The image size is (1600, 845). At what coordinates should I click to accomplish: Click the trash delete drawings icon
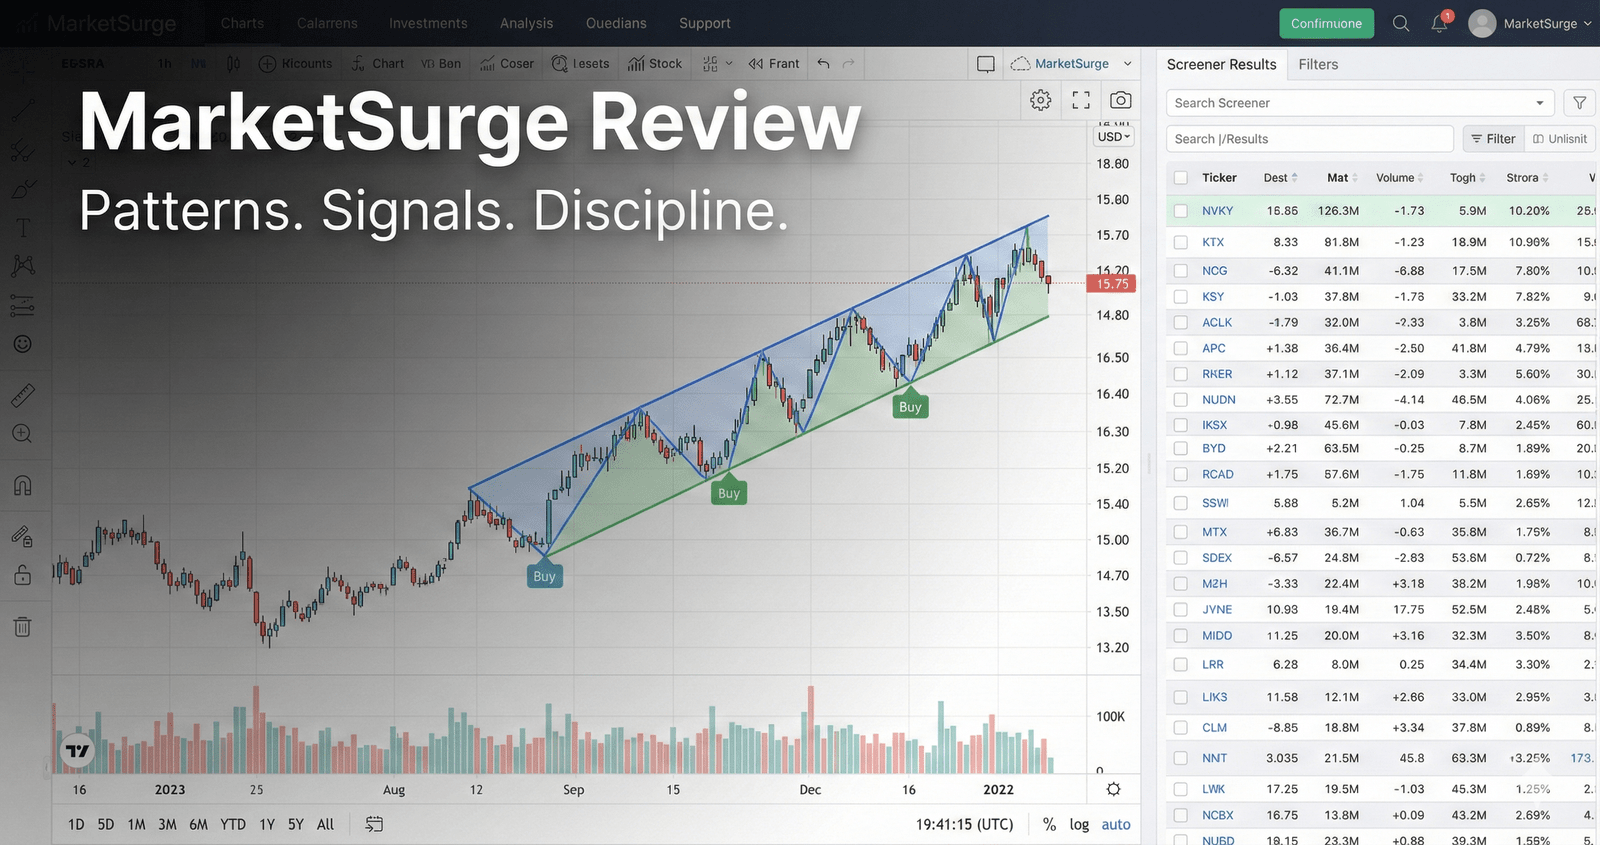point(22,627)
